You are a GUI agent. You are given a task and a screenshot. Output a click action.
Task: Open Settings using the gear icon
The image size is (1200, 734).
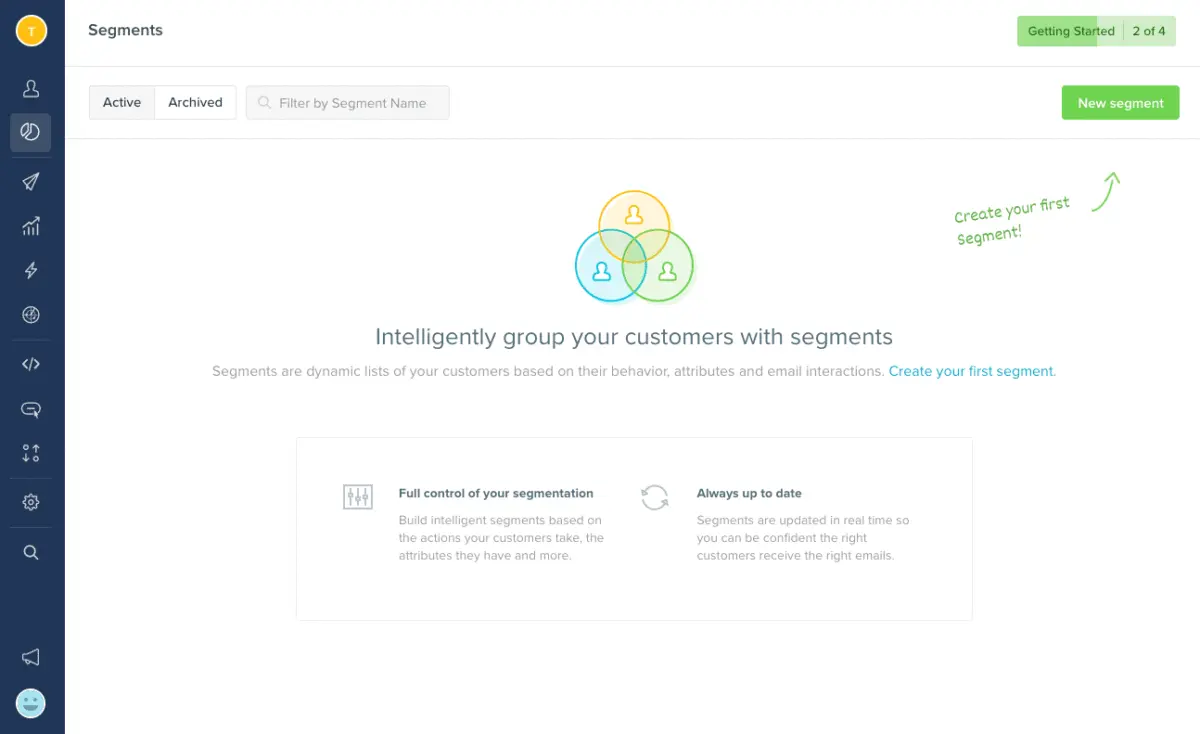coord(31,502)
